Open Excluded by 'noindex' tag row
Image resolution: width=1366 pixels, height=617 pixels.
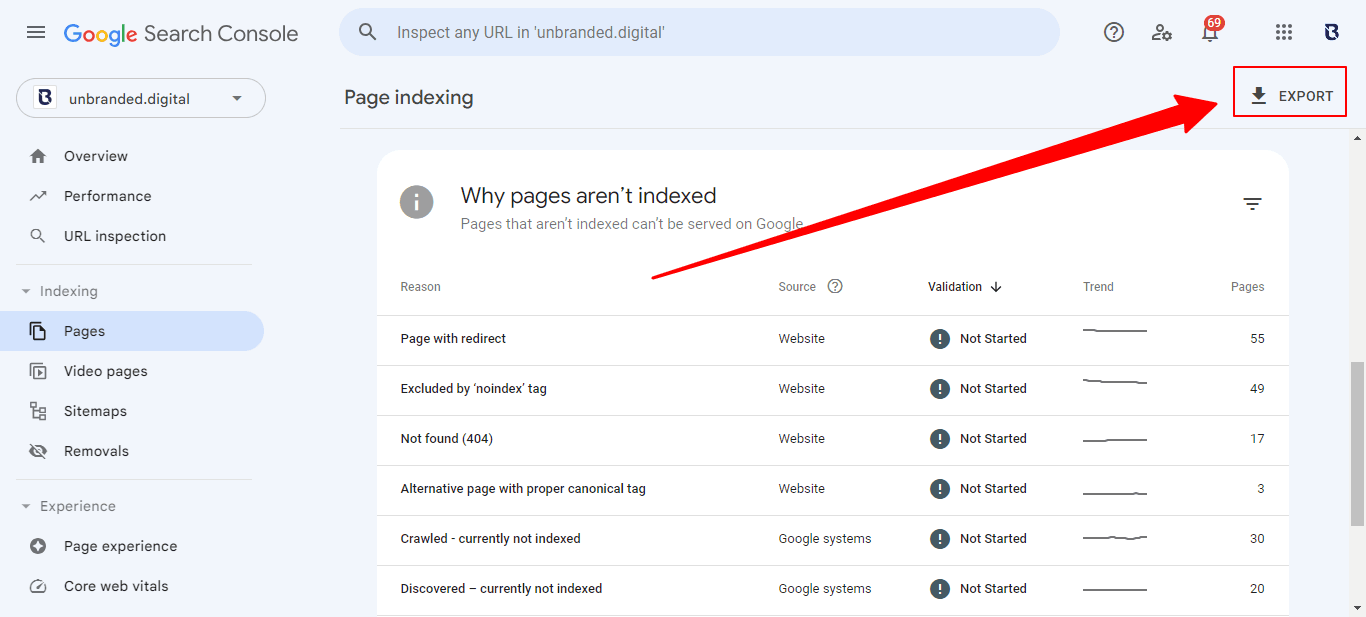(x=832, y=390)
